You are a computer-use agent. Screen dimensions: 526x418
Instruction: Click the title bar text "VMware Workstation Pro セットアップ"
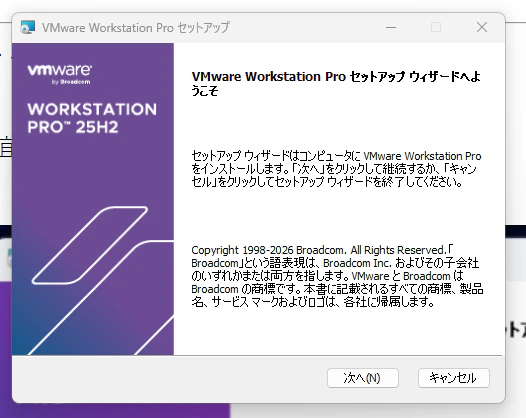pyautogui.click(x=136, y=28)
